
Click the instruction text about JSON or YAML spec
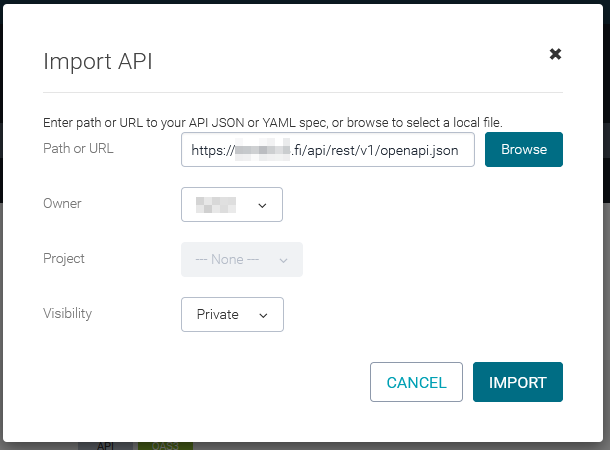click(x=272, y=123)
